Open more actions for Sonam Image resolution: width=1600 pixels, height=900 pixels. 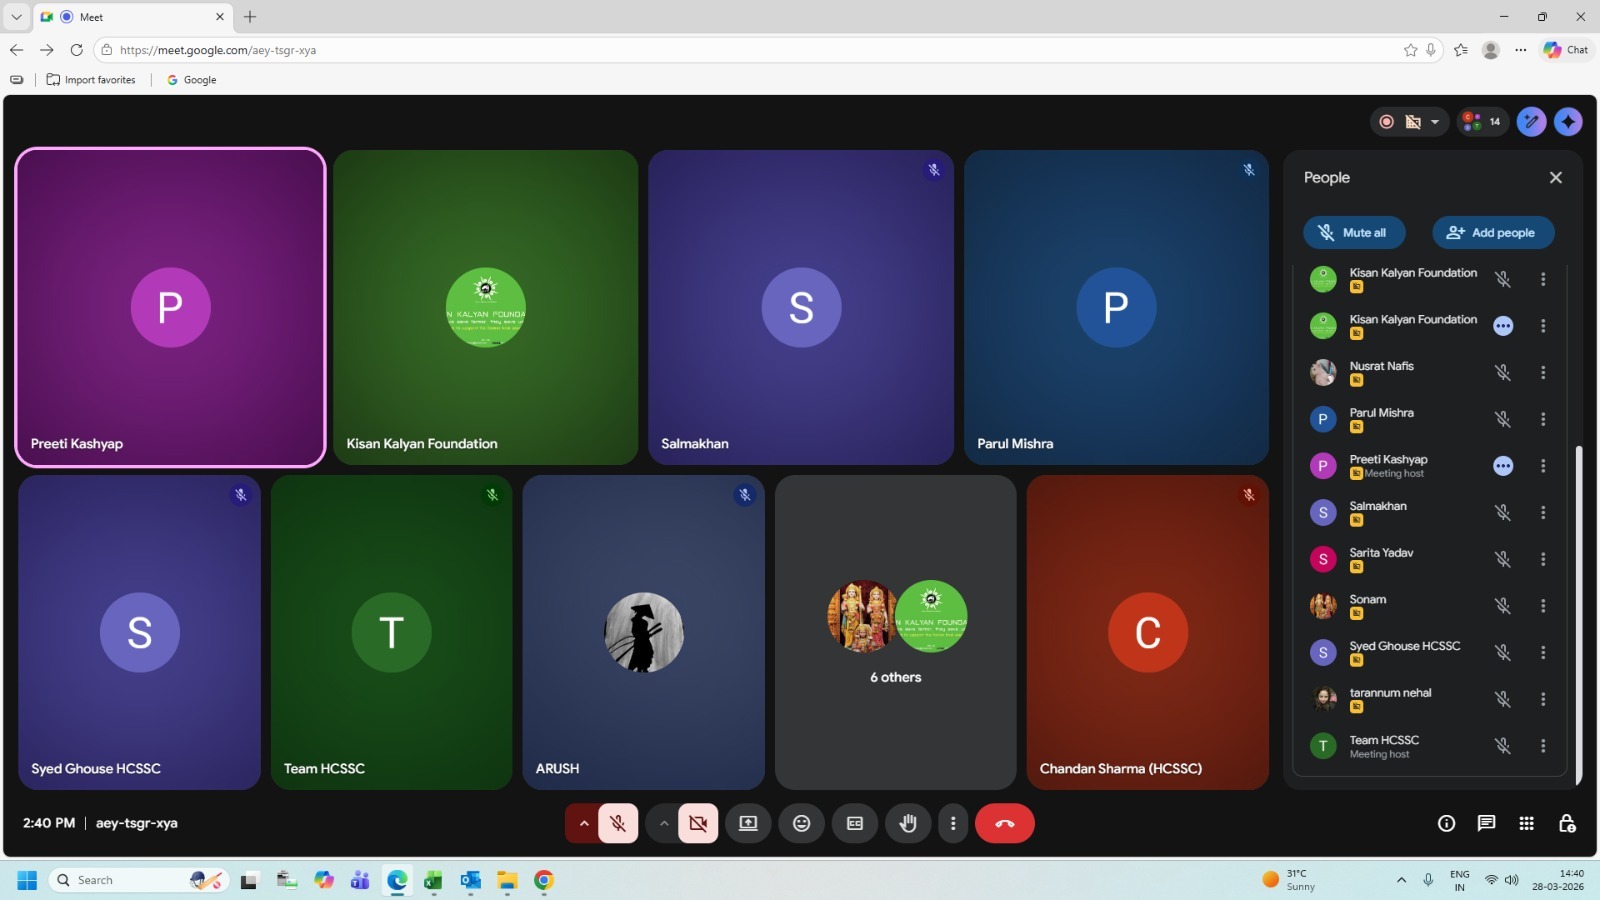(x=1543, y=606)
